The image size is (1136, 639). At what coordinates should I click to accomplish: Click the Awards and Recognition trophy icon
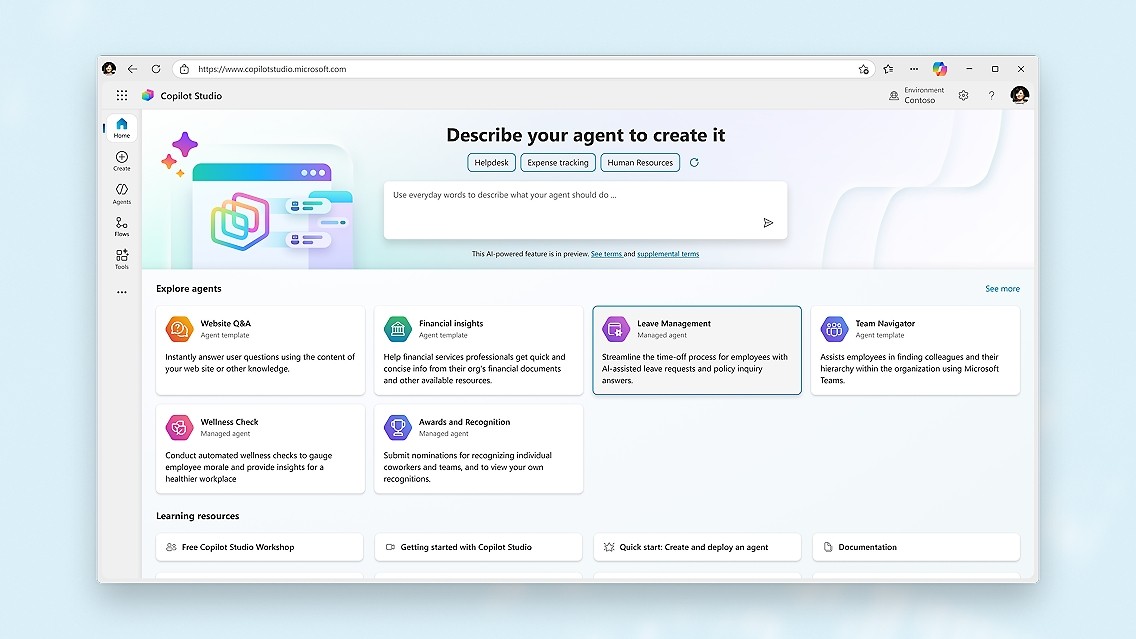[x=397, y=427]
